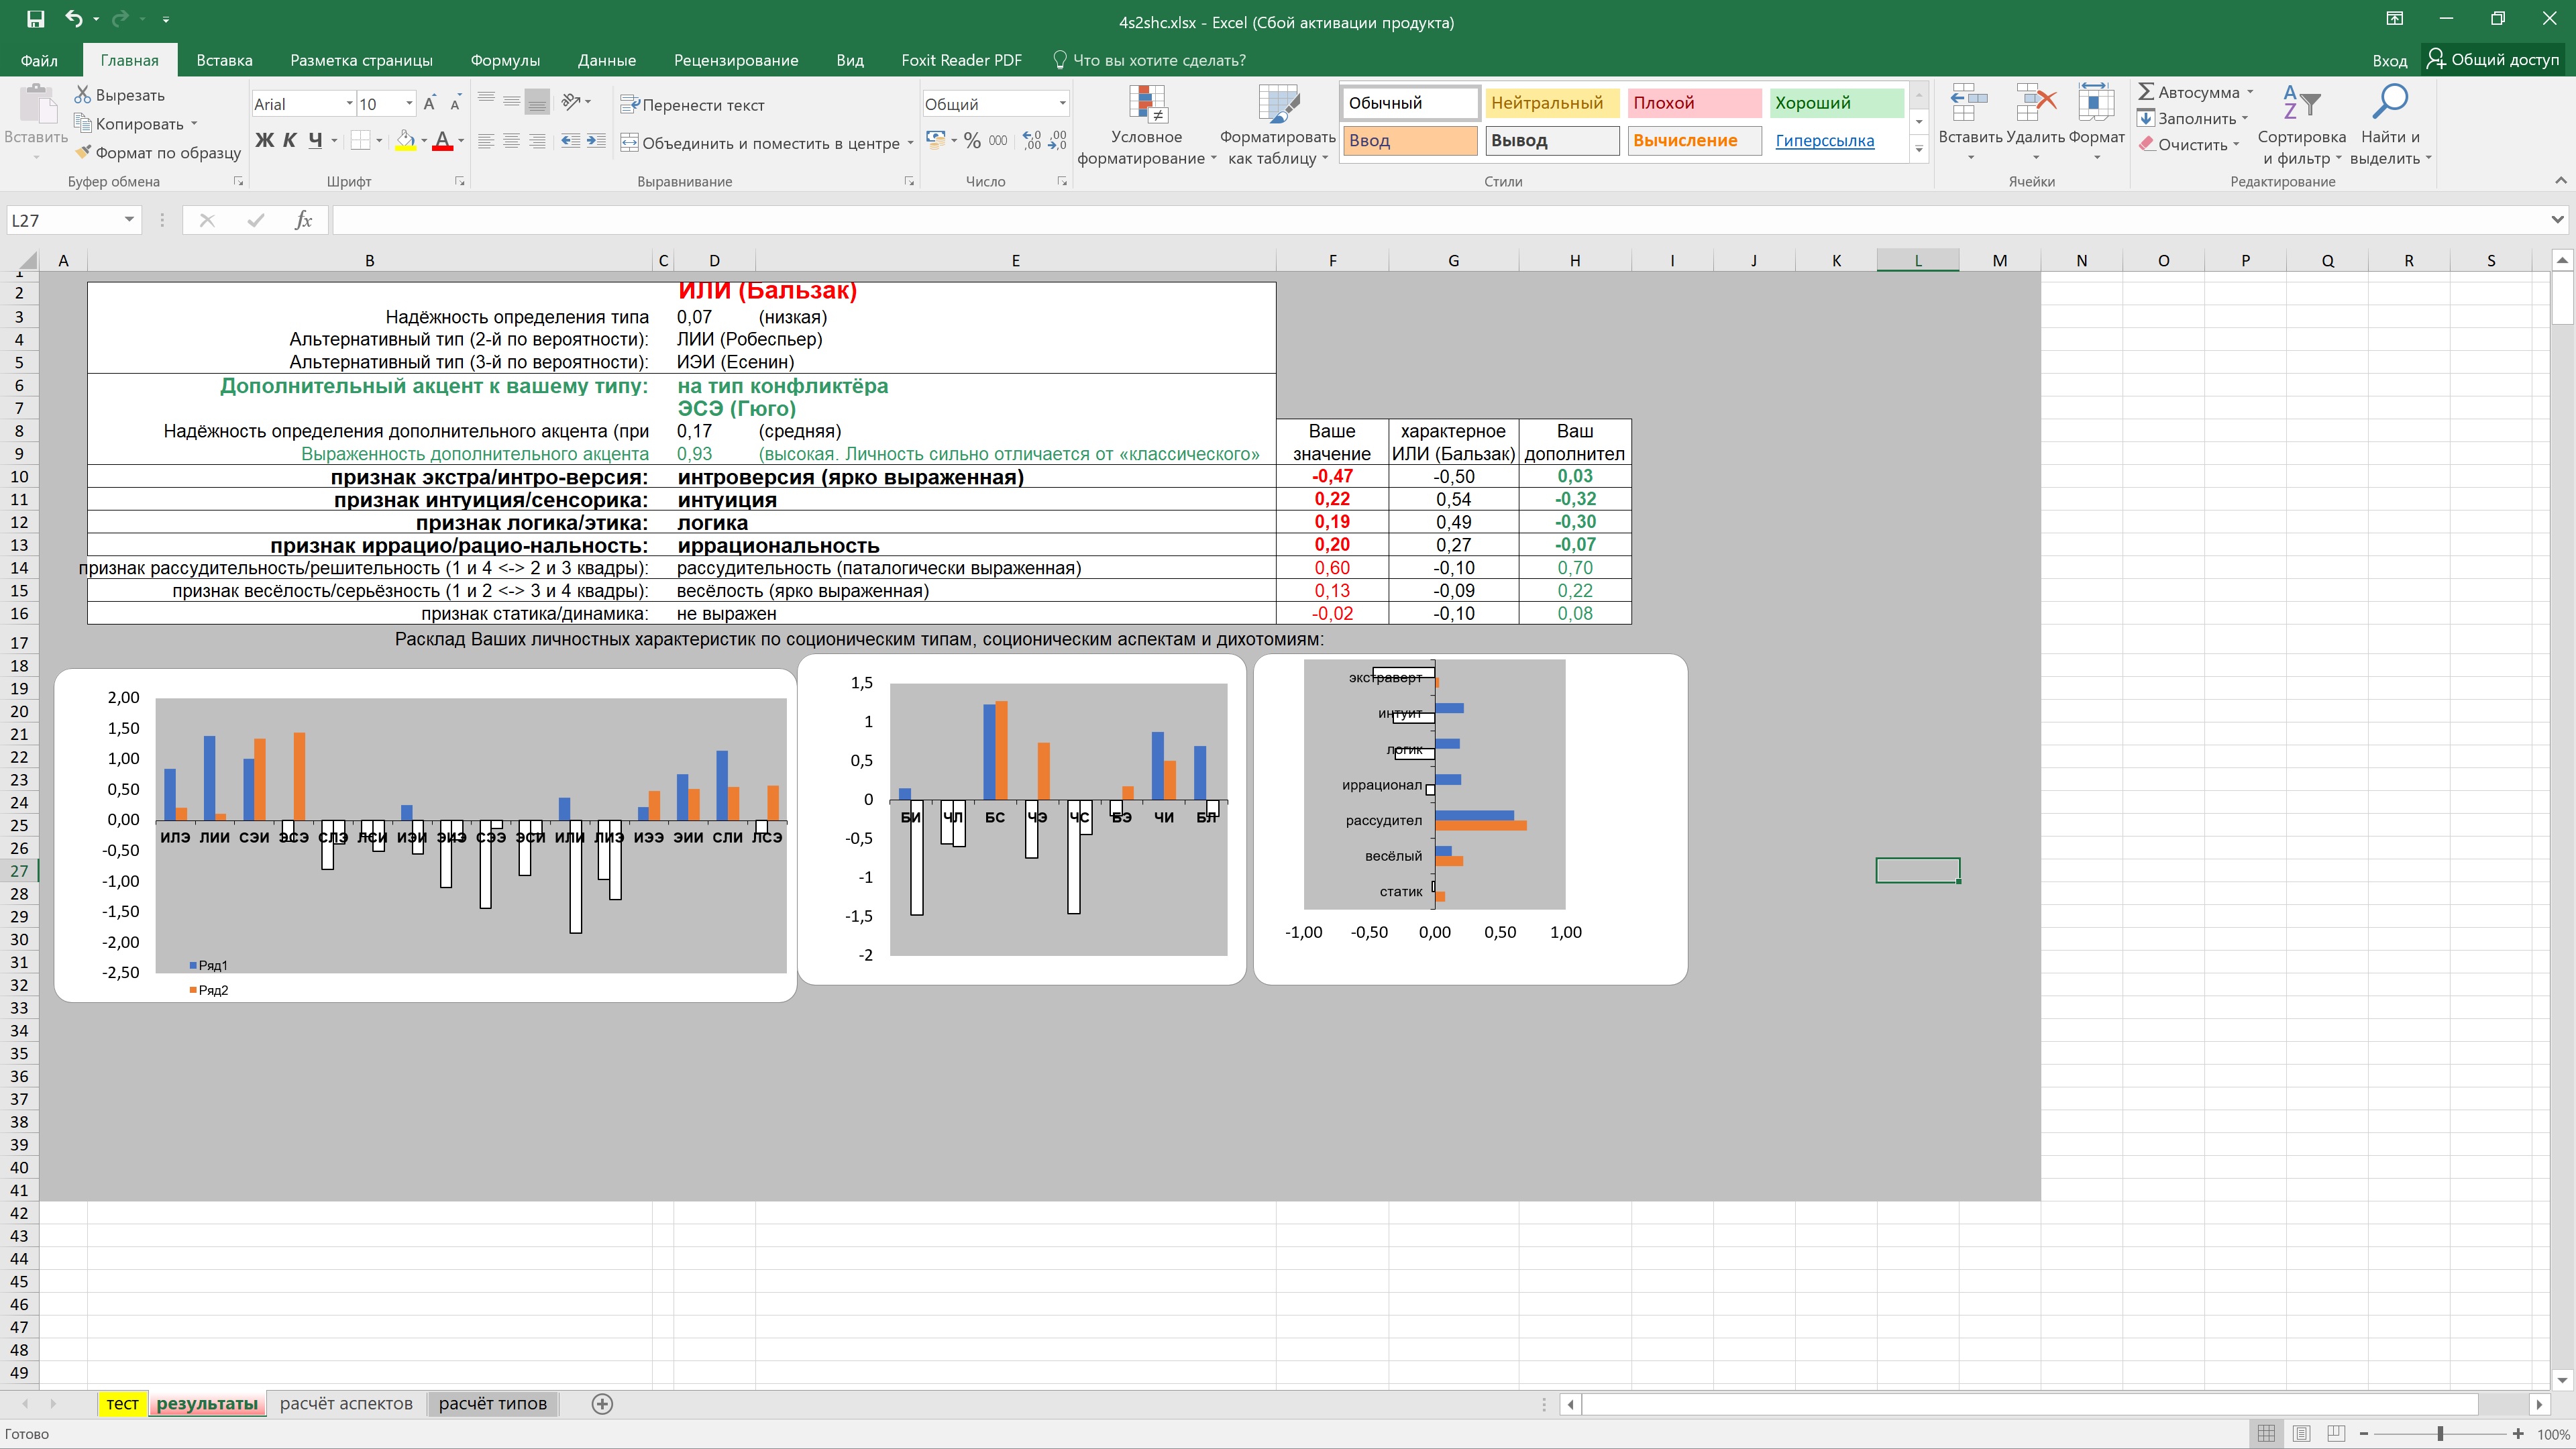Viewport: 2576px width, 1449px height.
Task: Click the new sheet plus button
Action: click(602, 1403)
